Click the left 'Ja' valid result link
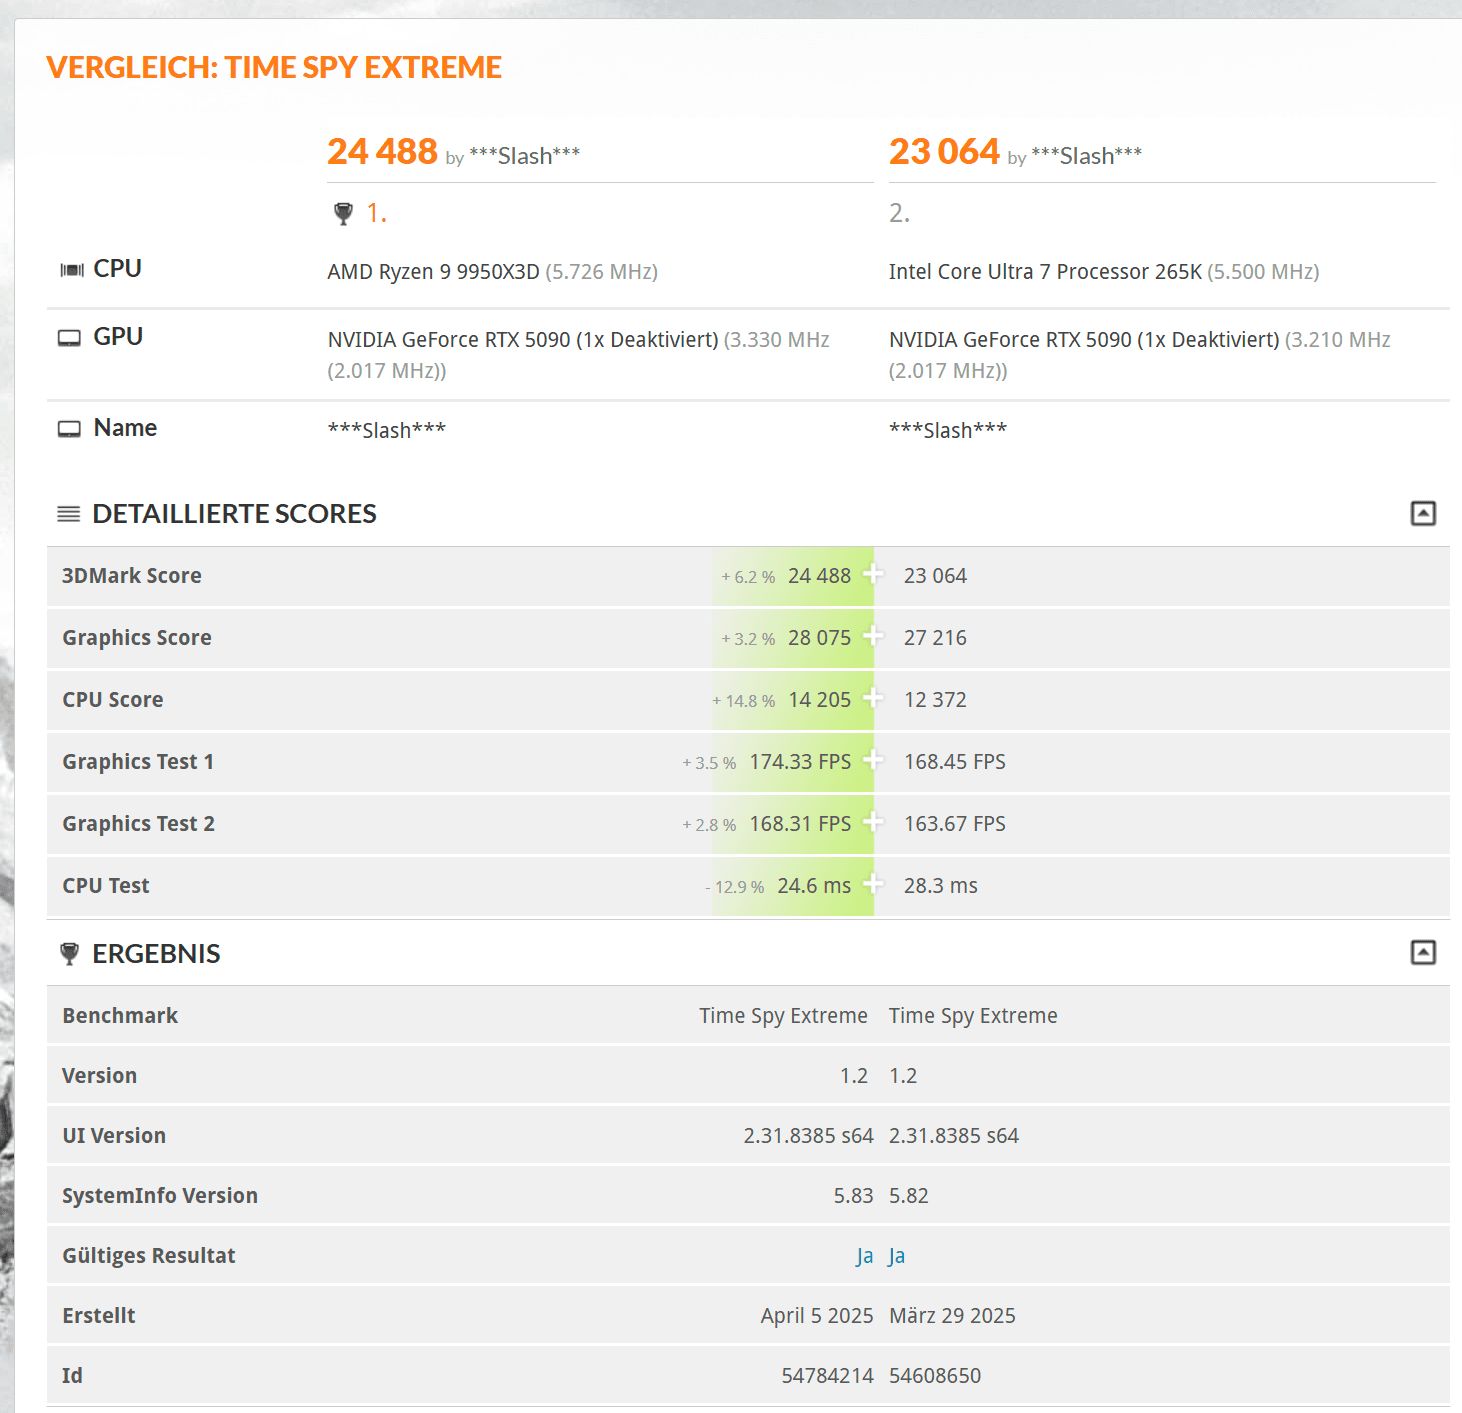The height and width of the screenshot is (1413, 1462). [865, 1256]
